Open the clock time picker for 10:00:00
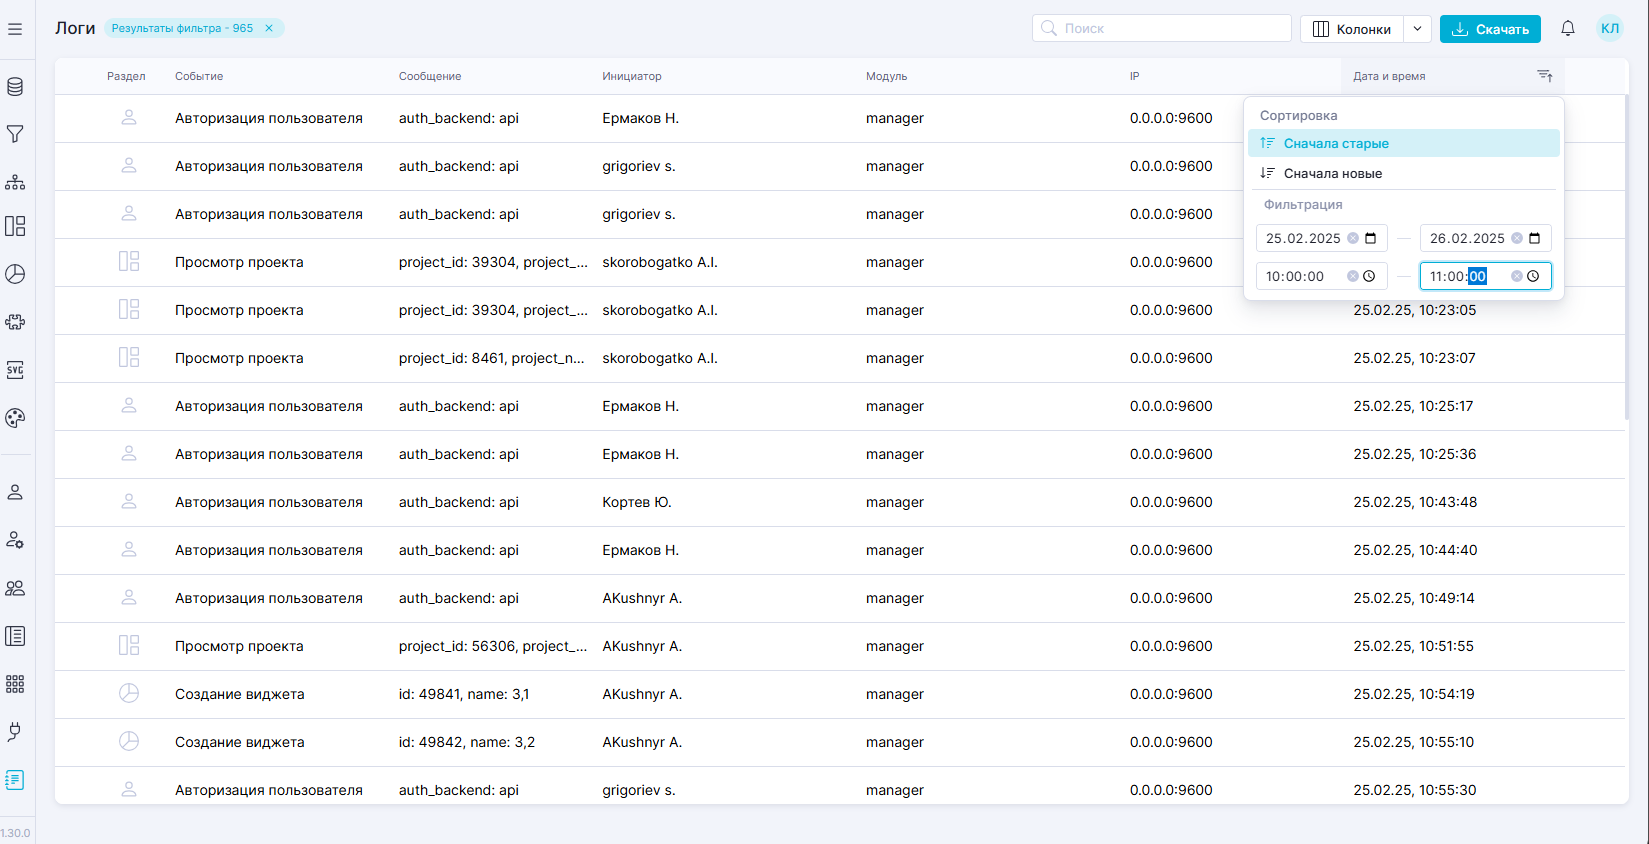Viewport: 1649px width, 844px height. click(1369, 276)
